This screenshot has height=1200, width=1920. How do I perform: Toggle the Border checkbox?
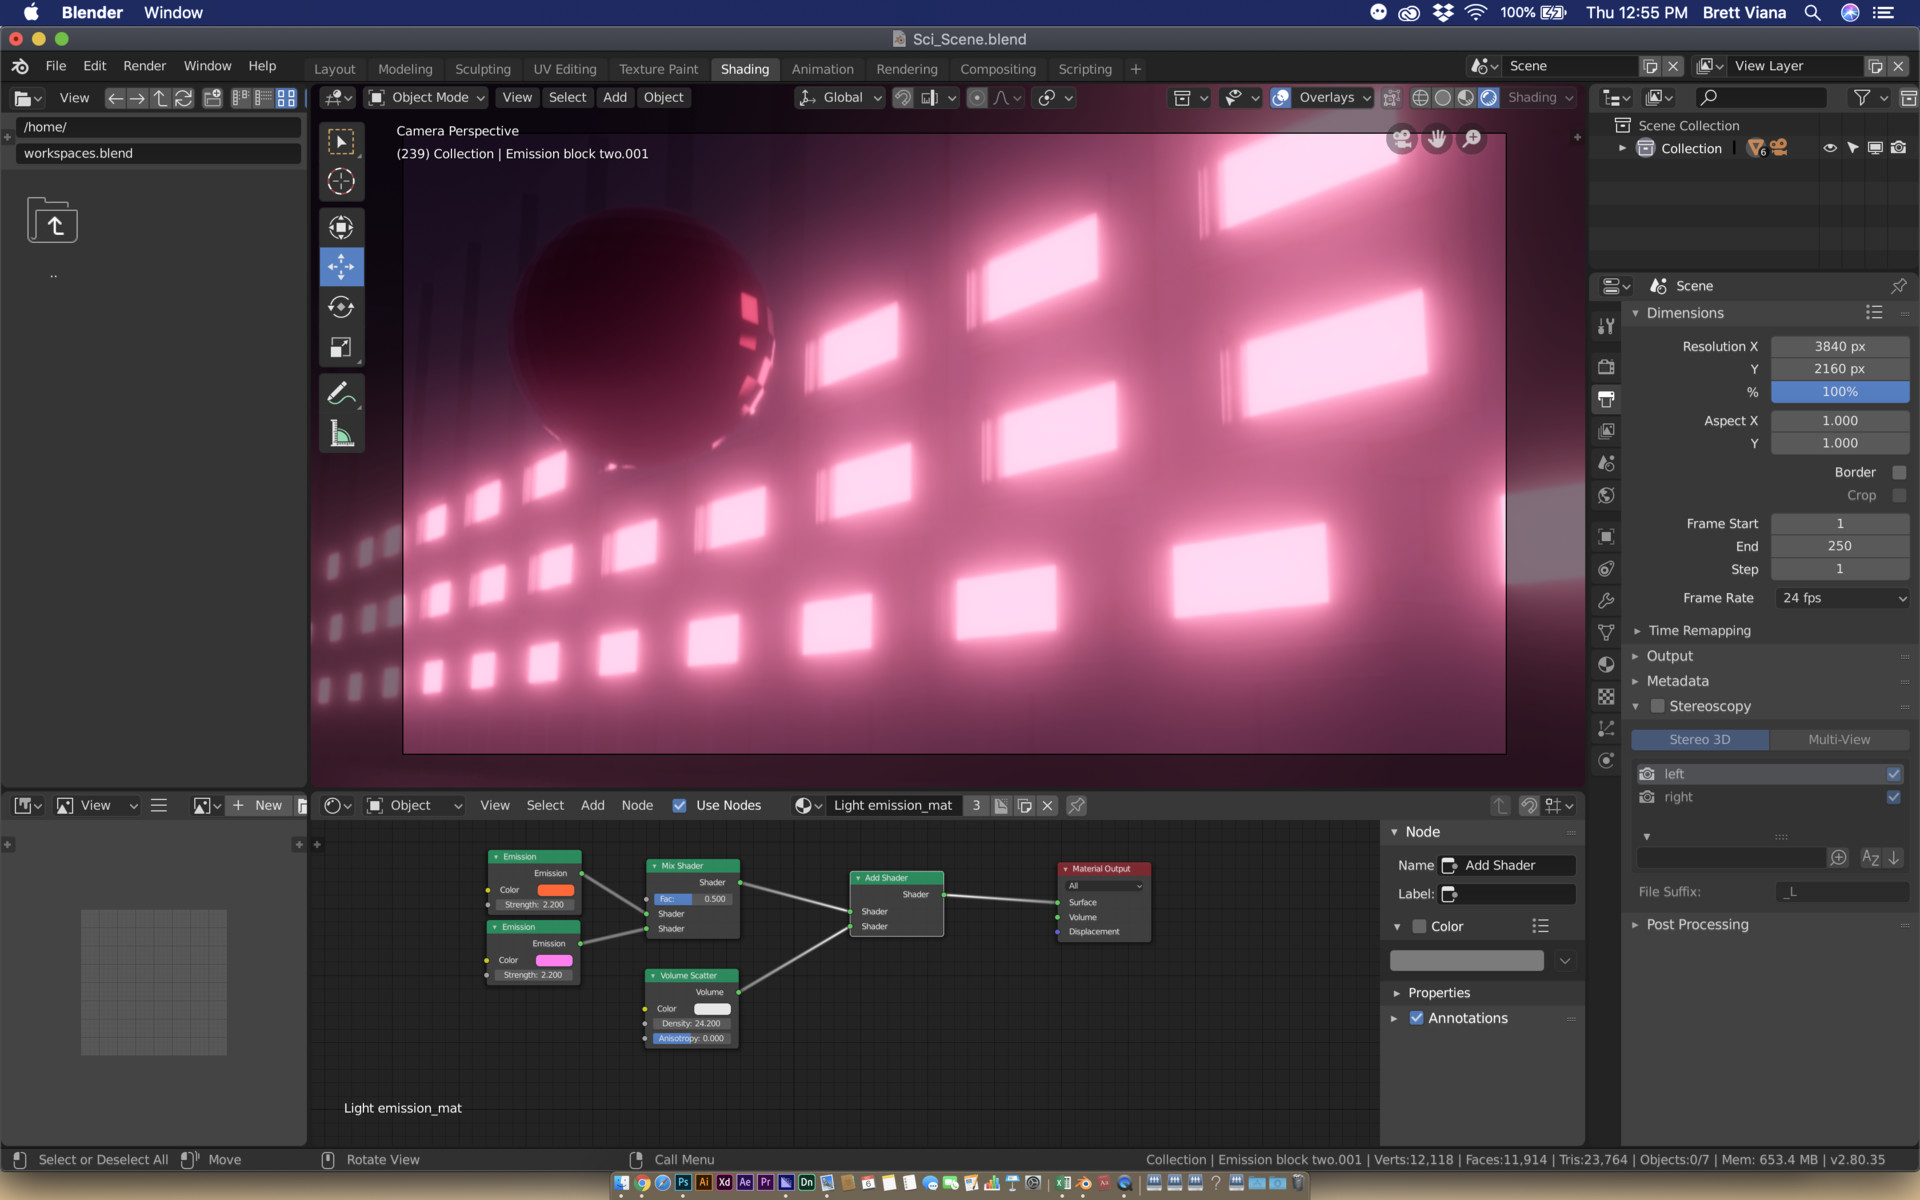point(1899,472)
